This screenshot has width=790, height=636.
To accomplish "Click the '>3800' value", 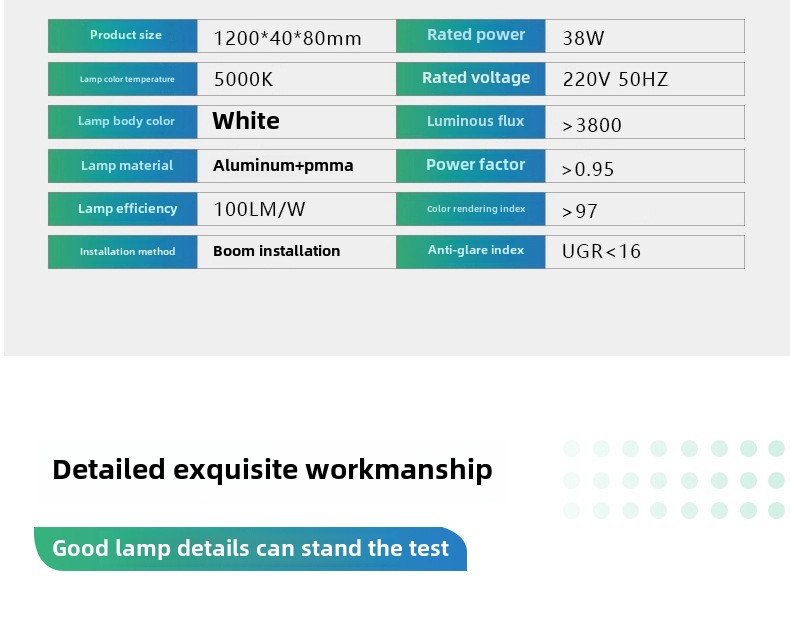I will click(592, 125).
